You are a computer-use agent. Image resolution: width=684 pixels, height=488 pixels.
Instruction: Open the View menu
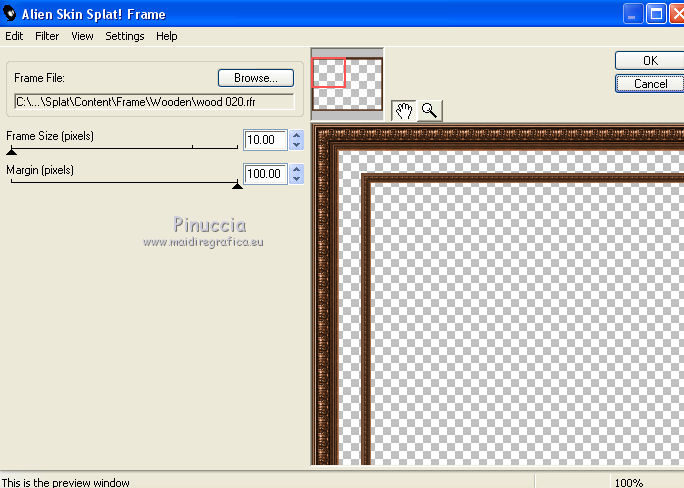pos(82,36)
